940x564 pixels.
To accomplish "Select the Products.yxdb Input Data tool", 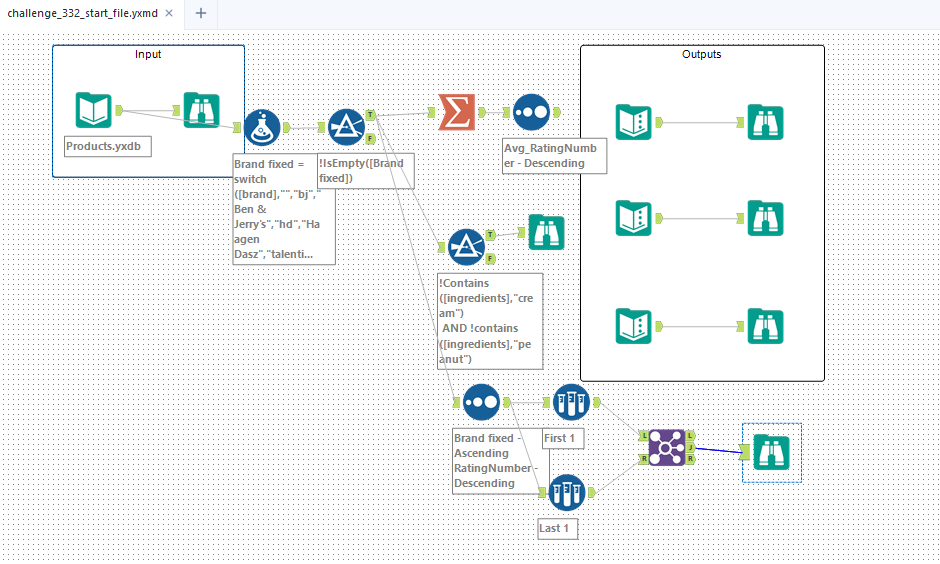I will 94,110.
